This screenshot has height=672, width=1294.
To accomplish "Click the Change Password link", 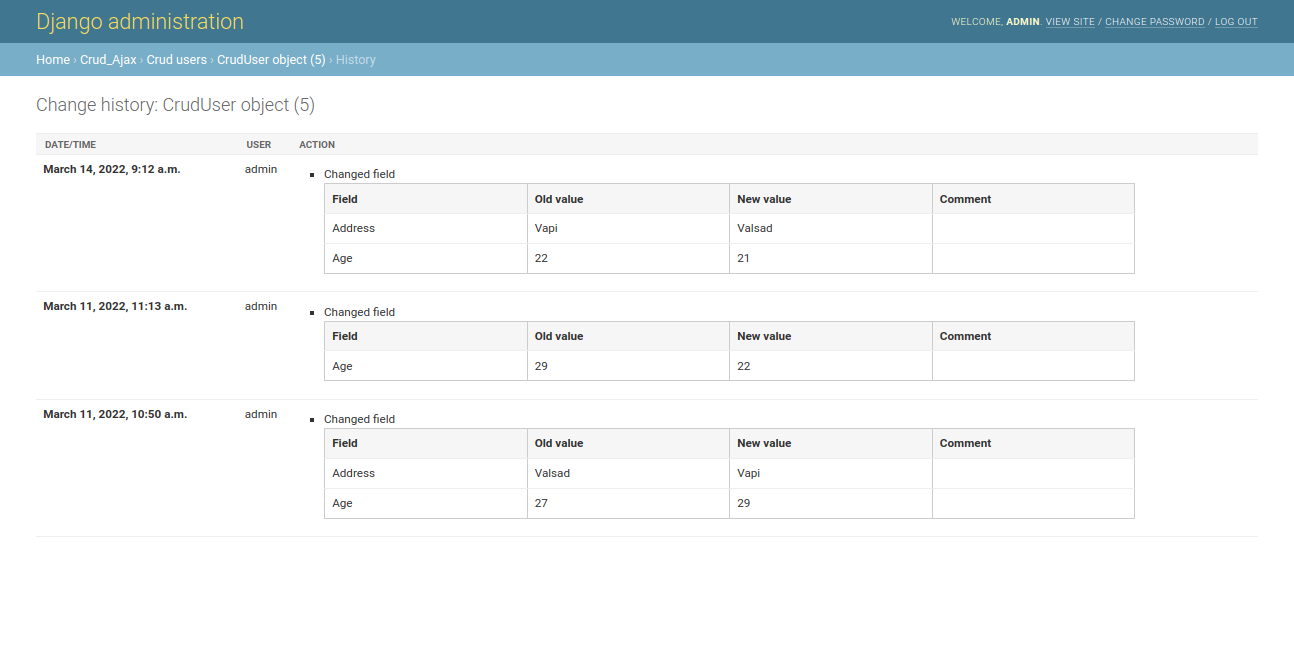I will 1154,22.
